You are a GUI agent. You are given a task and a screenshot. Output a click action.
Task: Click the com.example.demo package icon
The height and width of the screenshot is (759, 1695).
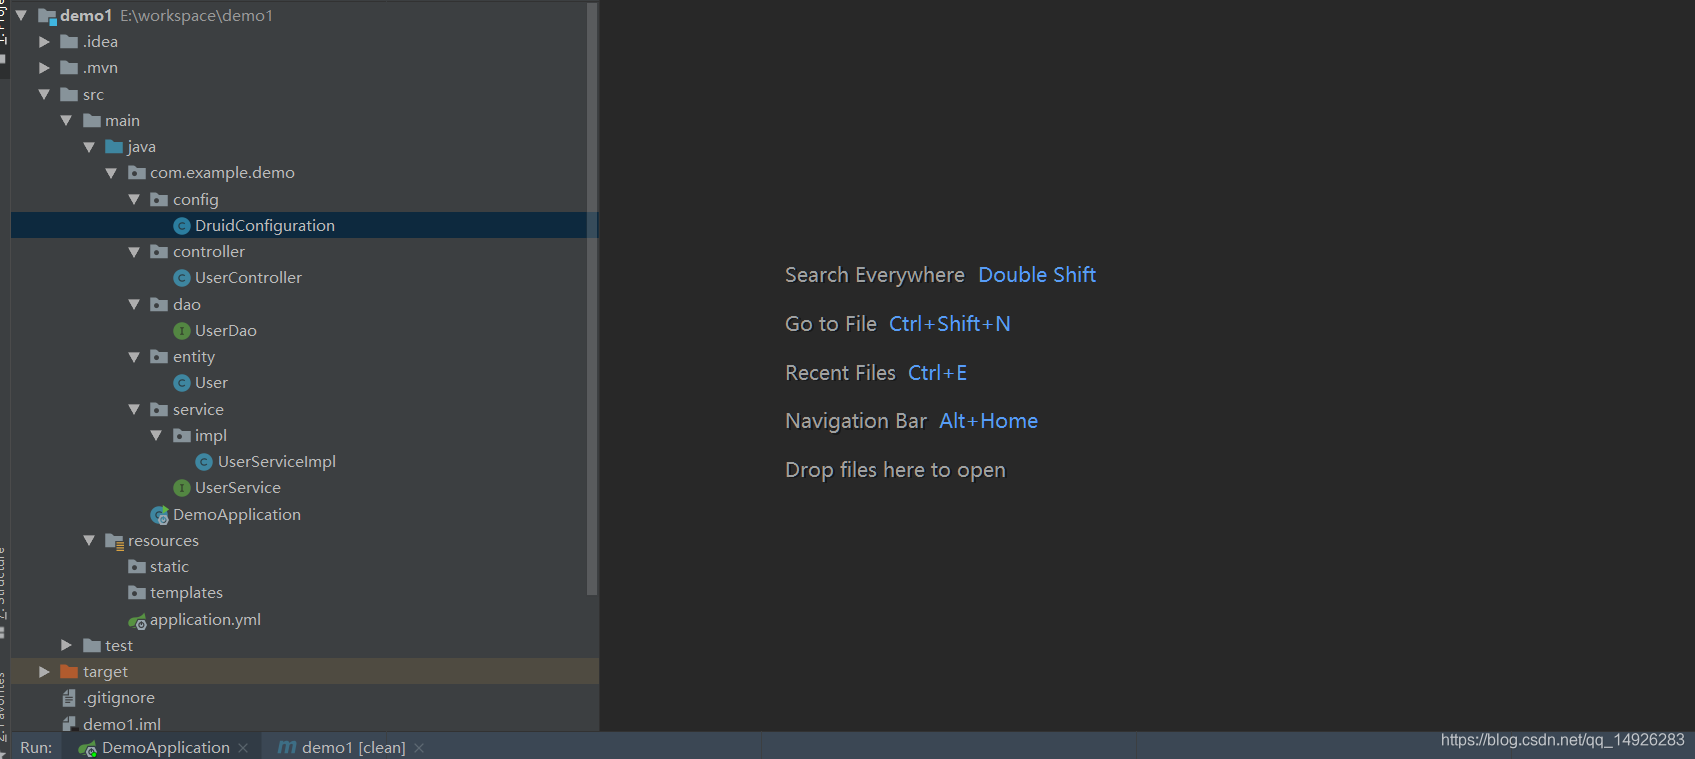(137, 173)
